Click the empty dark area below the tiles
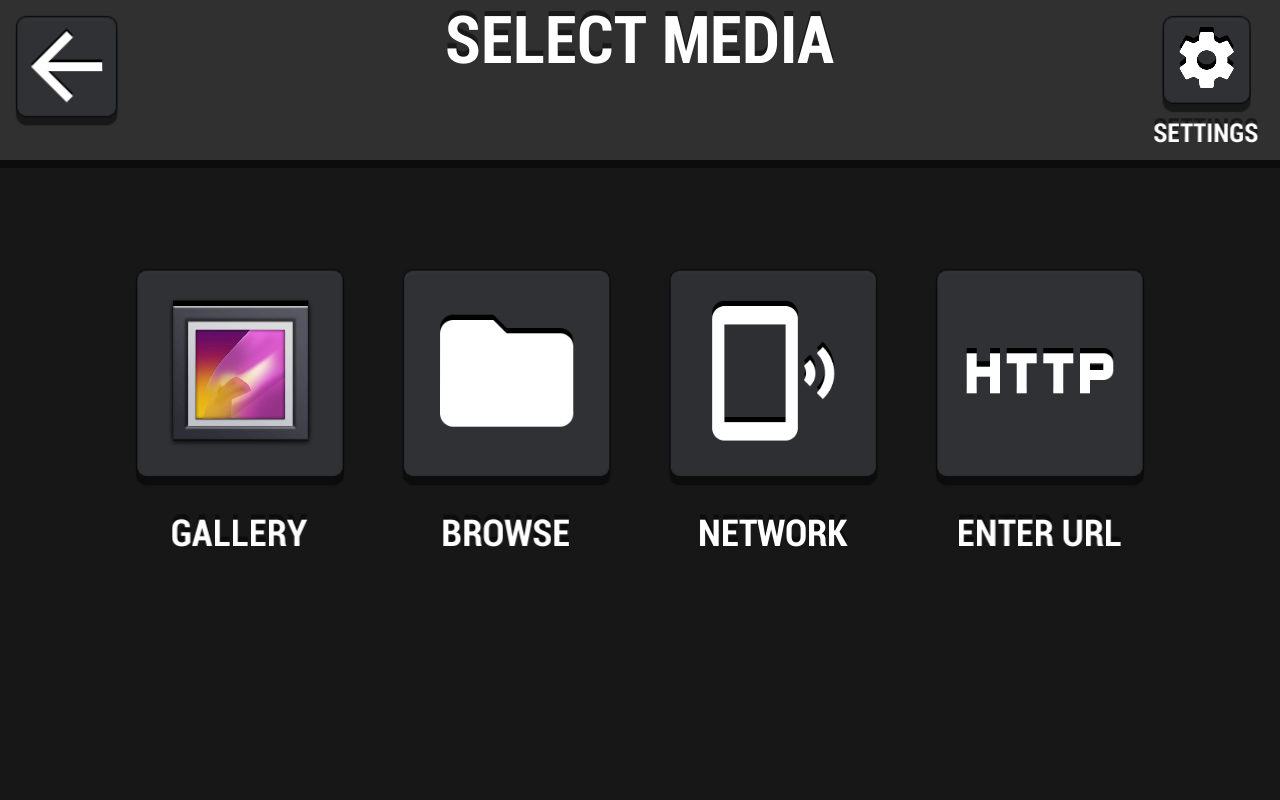This screenshot has height=800, width=1280. (640, 680)
